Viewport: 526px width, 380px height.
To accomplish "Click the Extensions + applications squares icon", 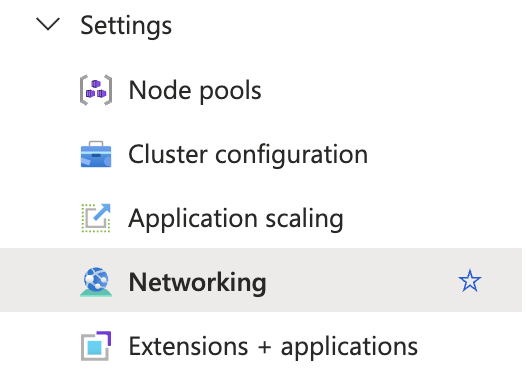I will pos(96,346).
